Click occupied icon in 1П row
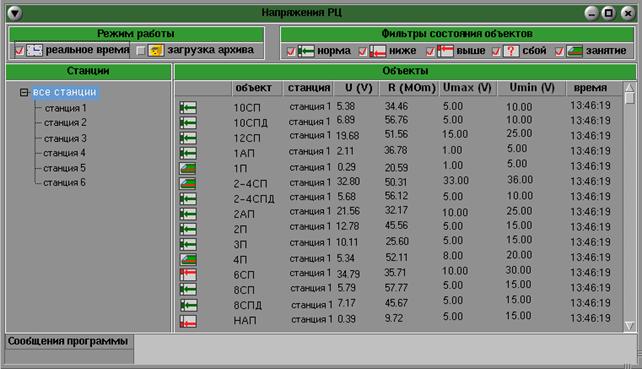642x369 pixels. 188,168
